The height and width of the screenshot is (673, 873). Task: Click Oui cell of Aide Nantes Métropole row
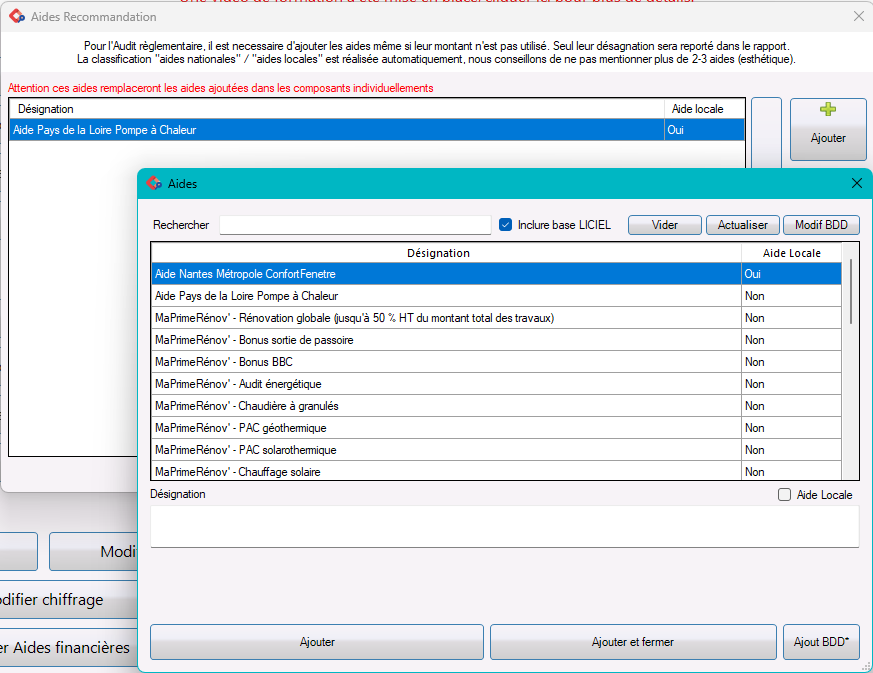point(791,274)
